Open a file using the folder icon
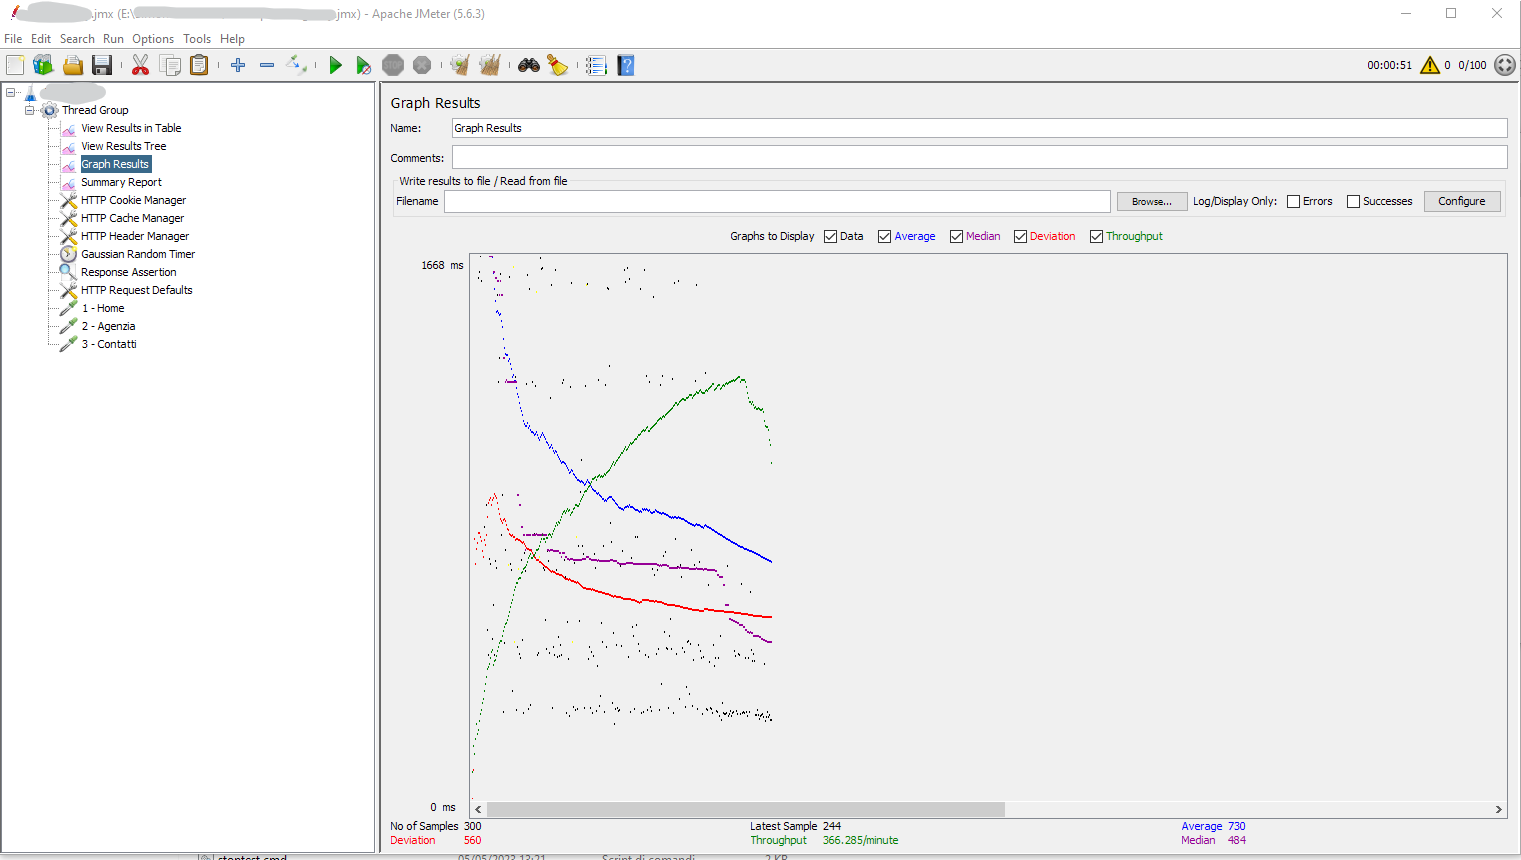The height and width of the screenshot is (860, 1521). point(73,65)
